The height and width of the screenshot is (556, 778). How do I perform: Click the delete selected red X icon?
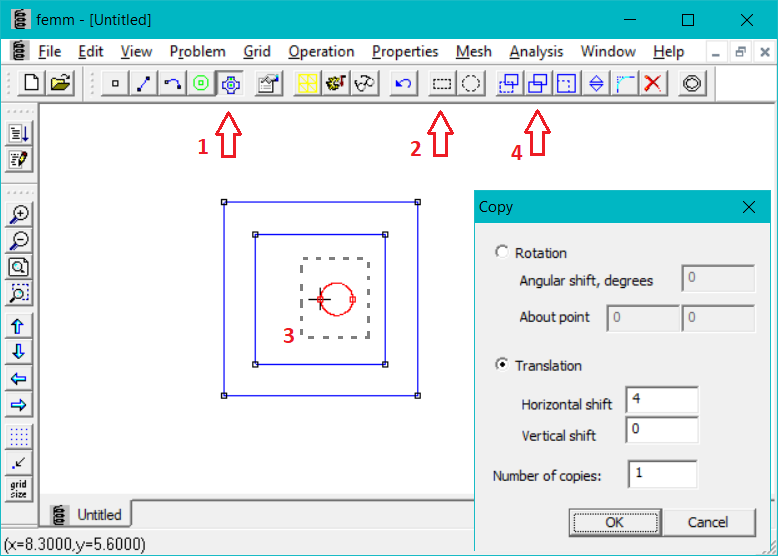pyautogui.click(x=654, y=84)
